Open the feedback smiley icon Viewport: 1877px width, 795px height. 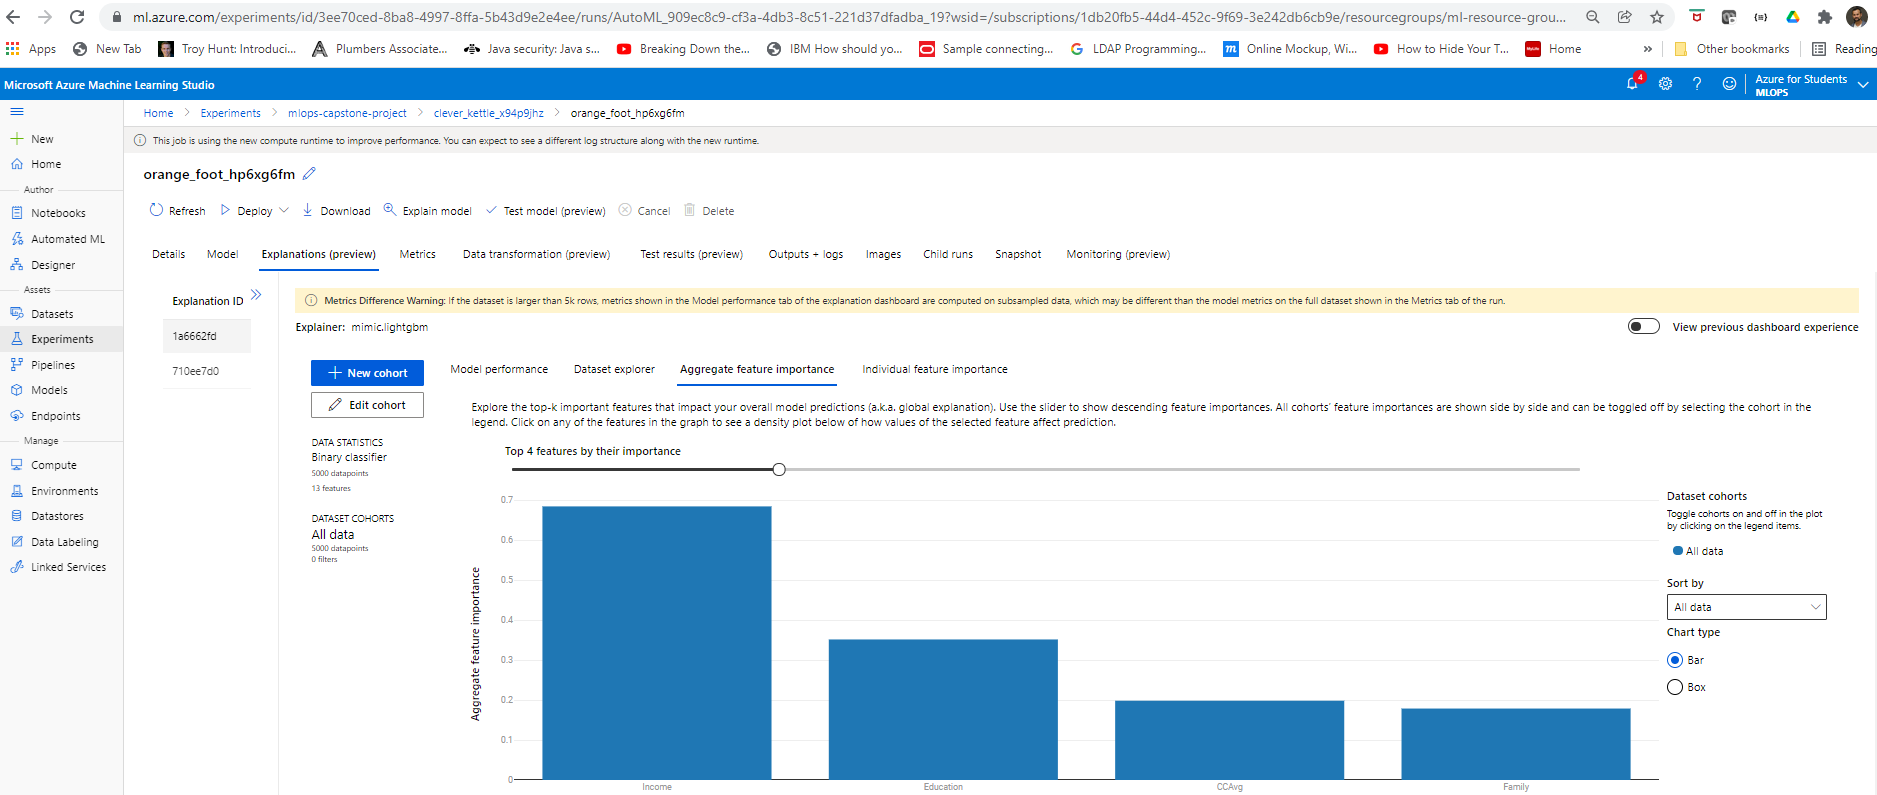click(x=1729, y=84)
